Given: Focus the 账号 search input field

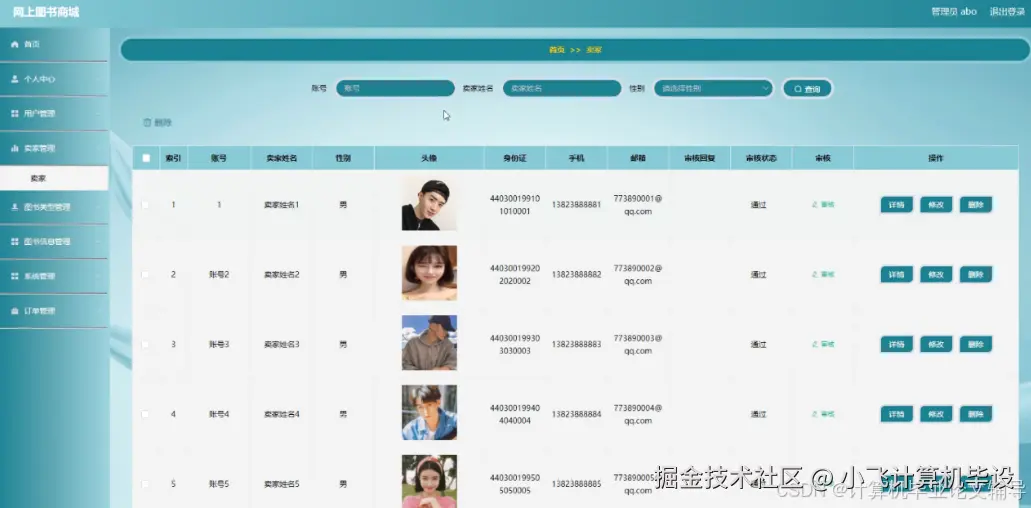Looking at the screenshot, I should coord(395,88).
